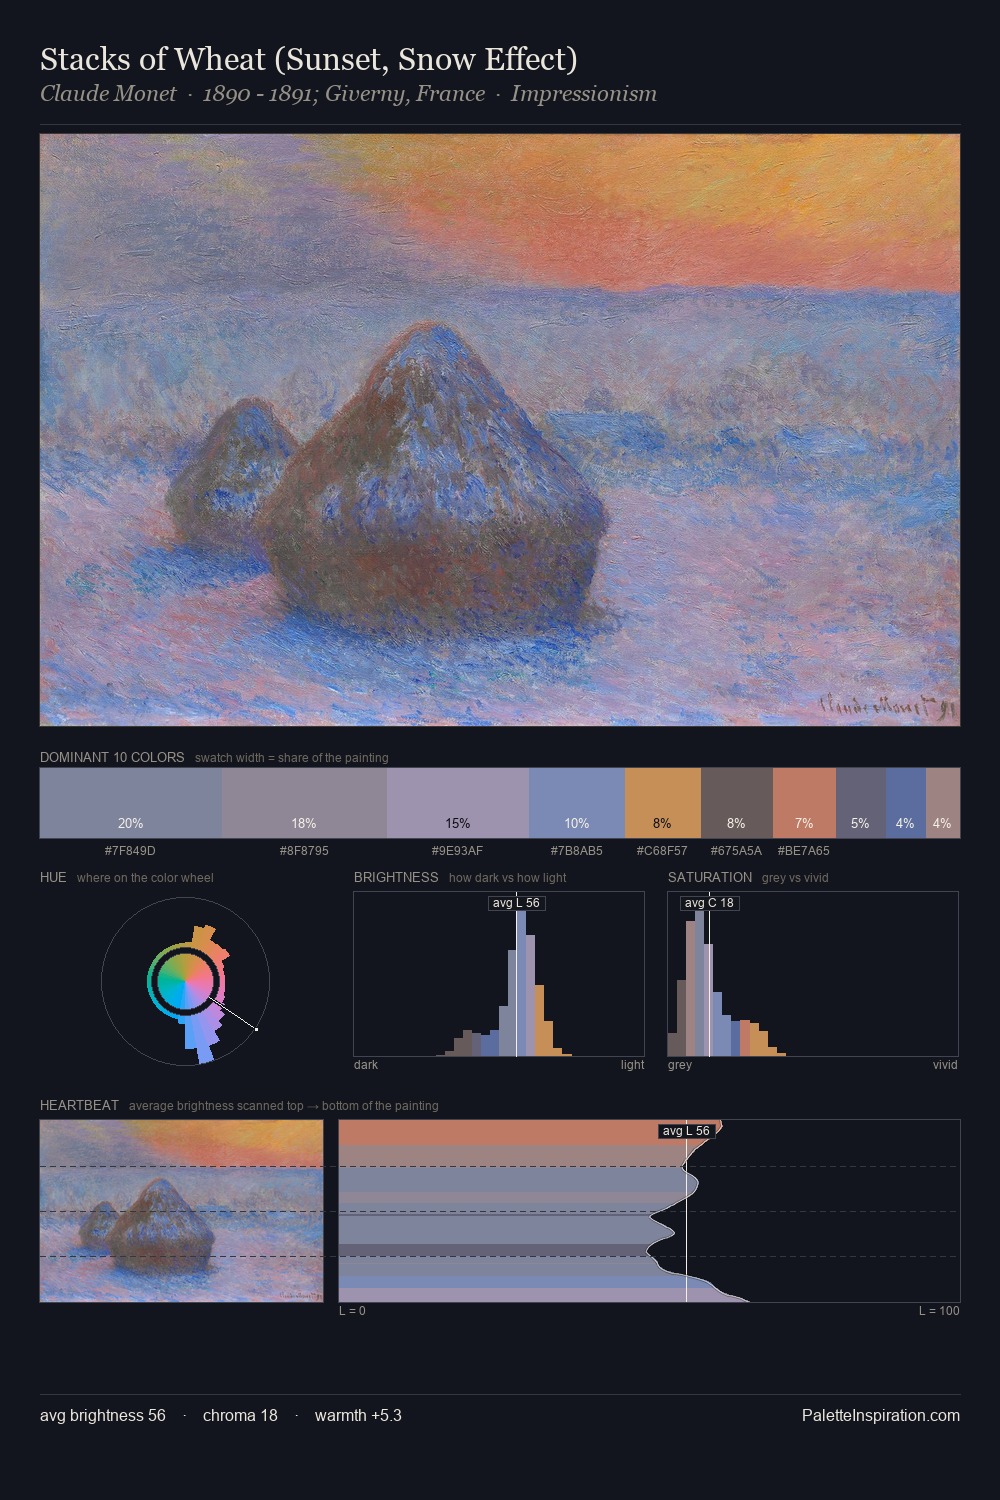Click the 'HUE' section heading
1000x1500 pixels.
pyautogui.click(x=53, y=877)
